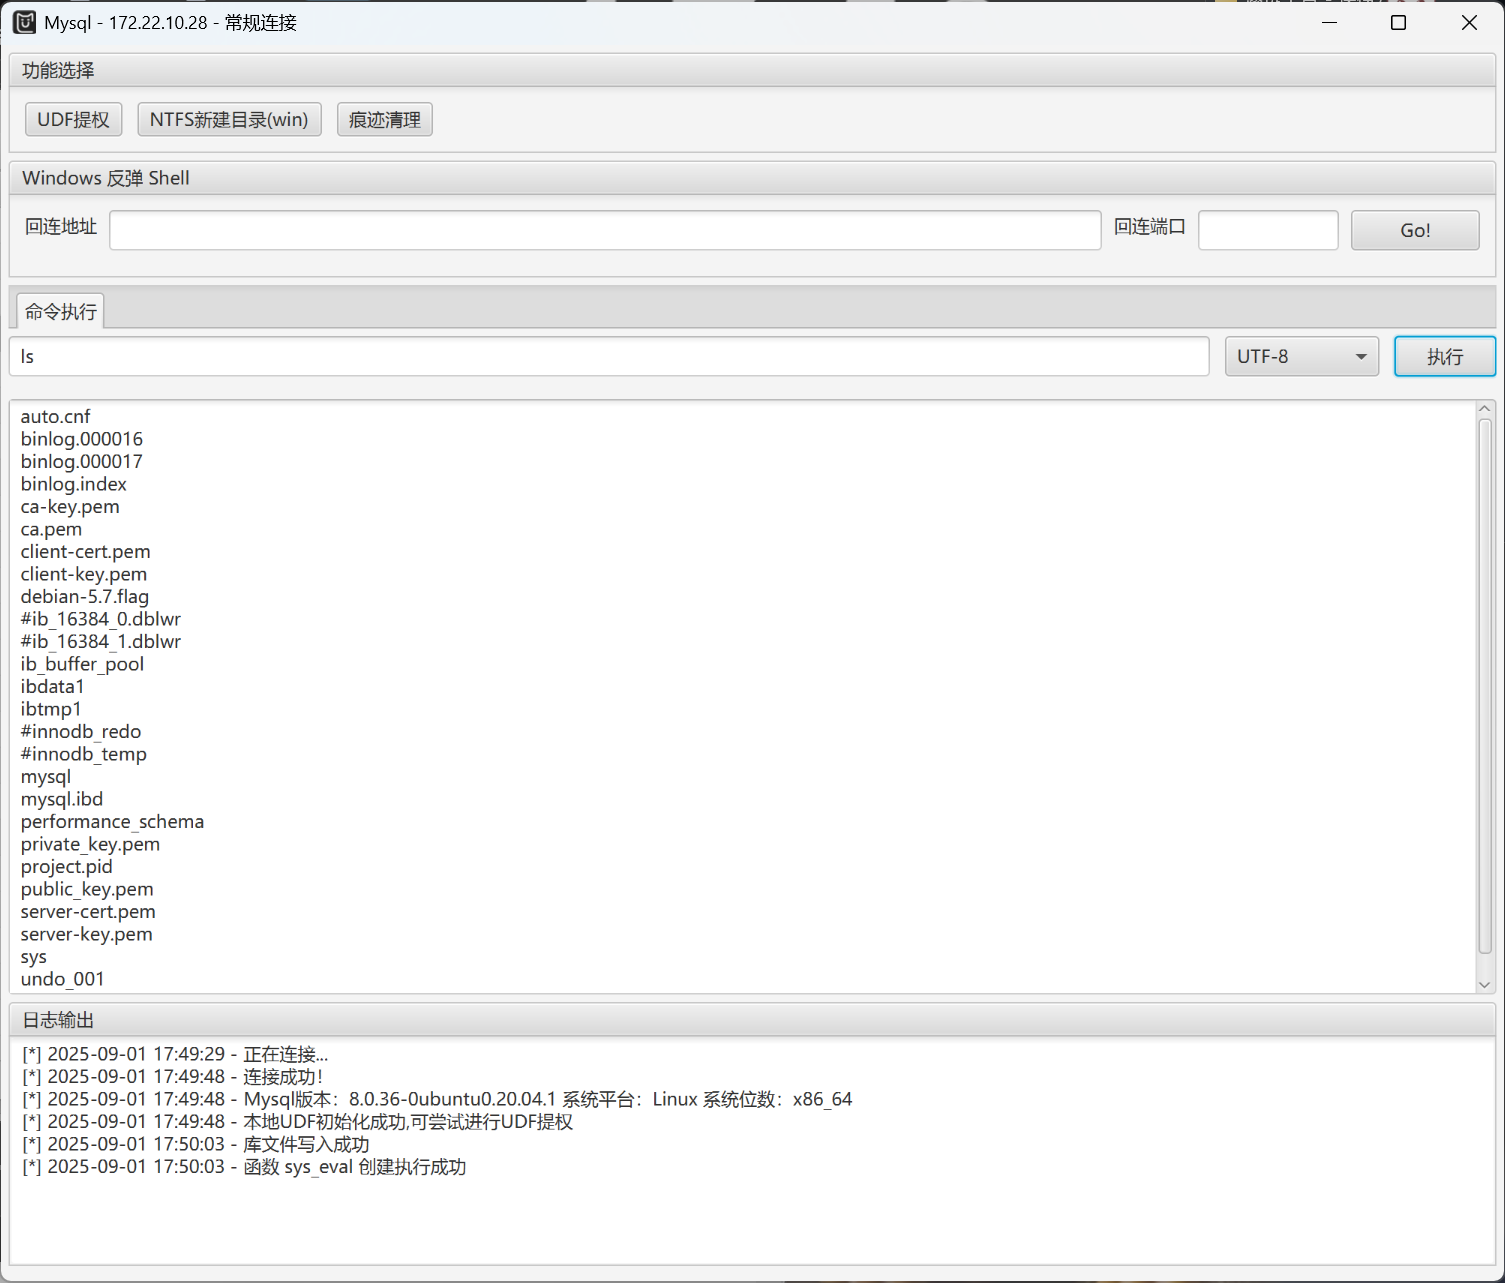Click the debian-5.7.flag line in output

[85, 597]
